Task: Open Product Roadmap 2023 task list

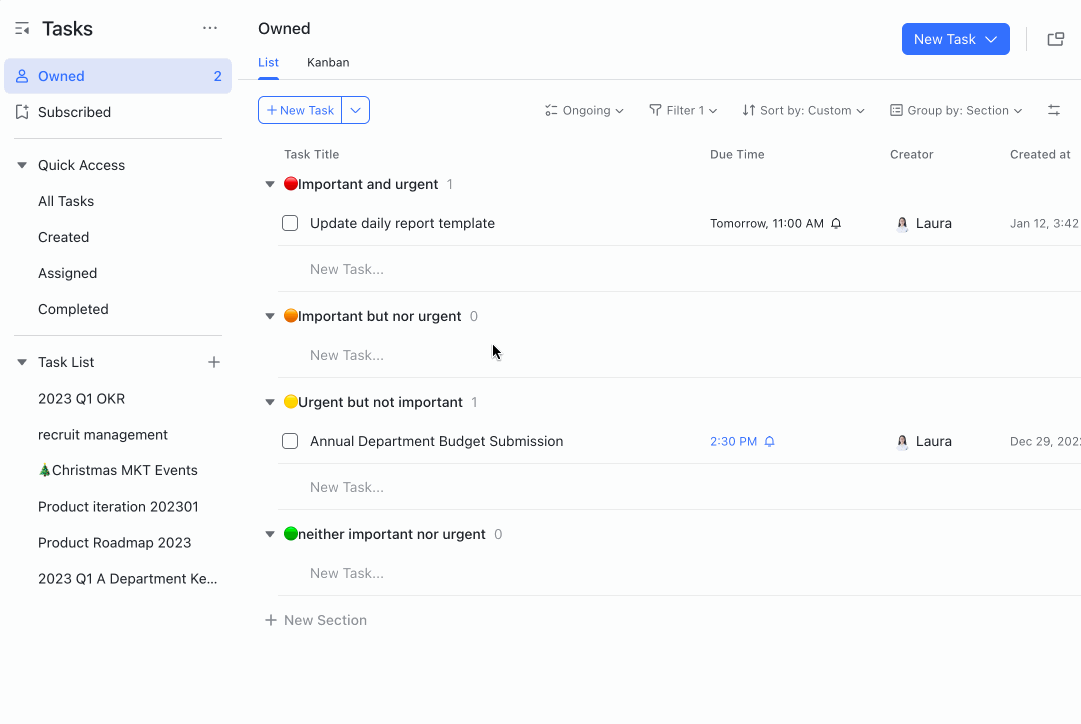Action: [114, 543]
